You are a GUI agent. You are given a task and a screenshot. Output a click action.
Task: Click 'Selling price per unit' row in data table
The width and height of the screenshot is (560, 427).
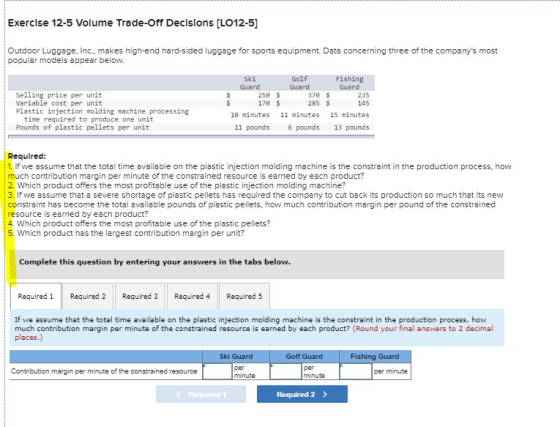tap(191, 95)
